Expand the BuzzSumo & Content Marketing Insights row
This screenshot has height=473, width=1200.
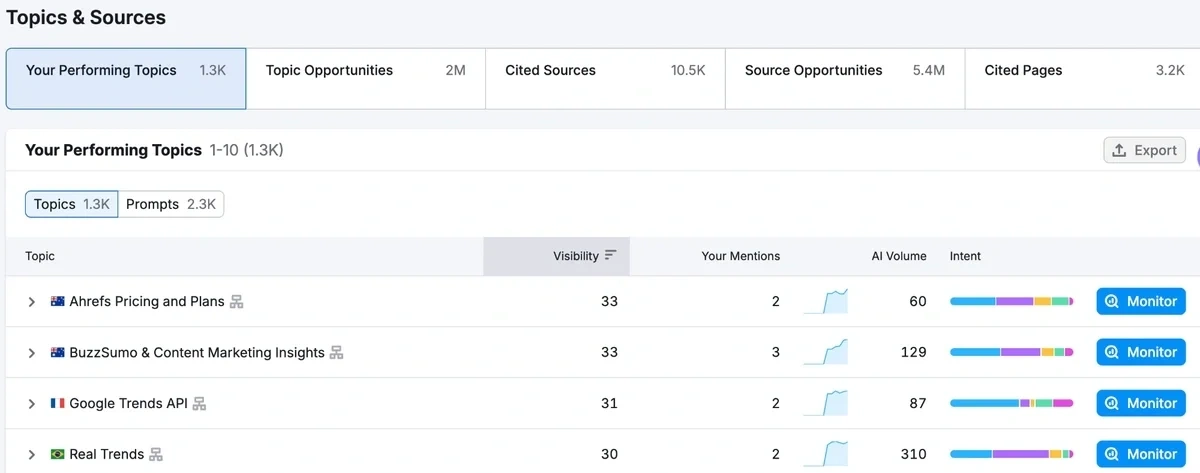32,353
